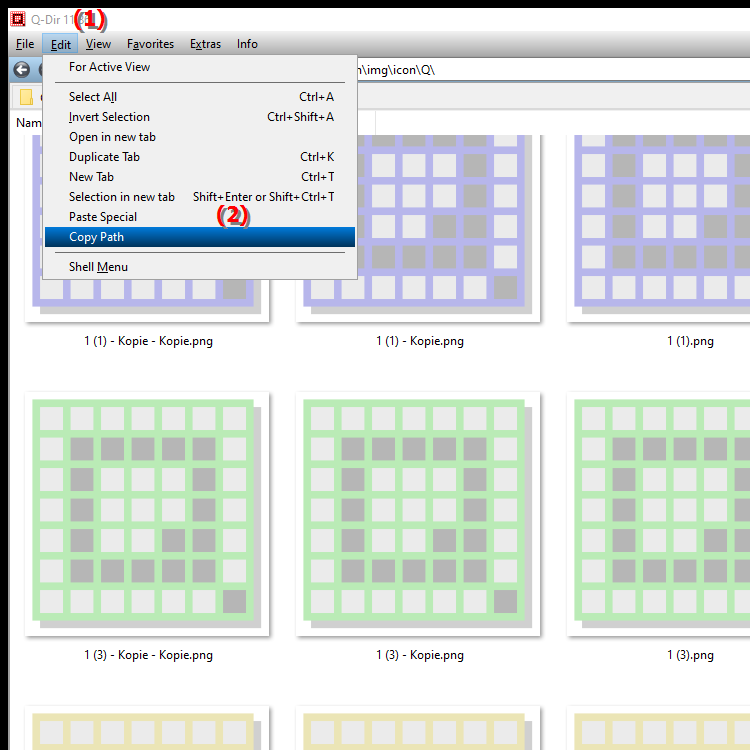Select thumbnail of 1 (1) - Kopie.png
This screenshot has height=750, width=750.
(418, 229)
